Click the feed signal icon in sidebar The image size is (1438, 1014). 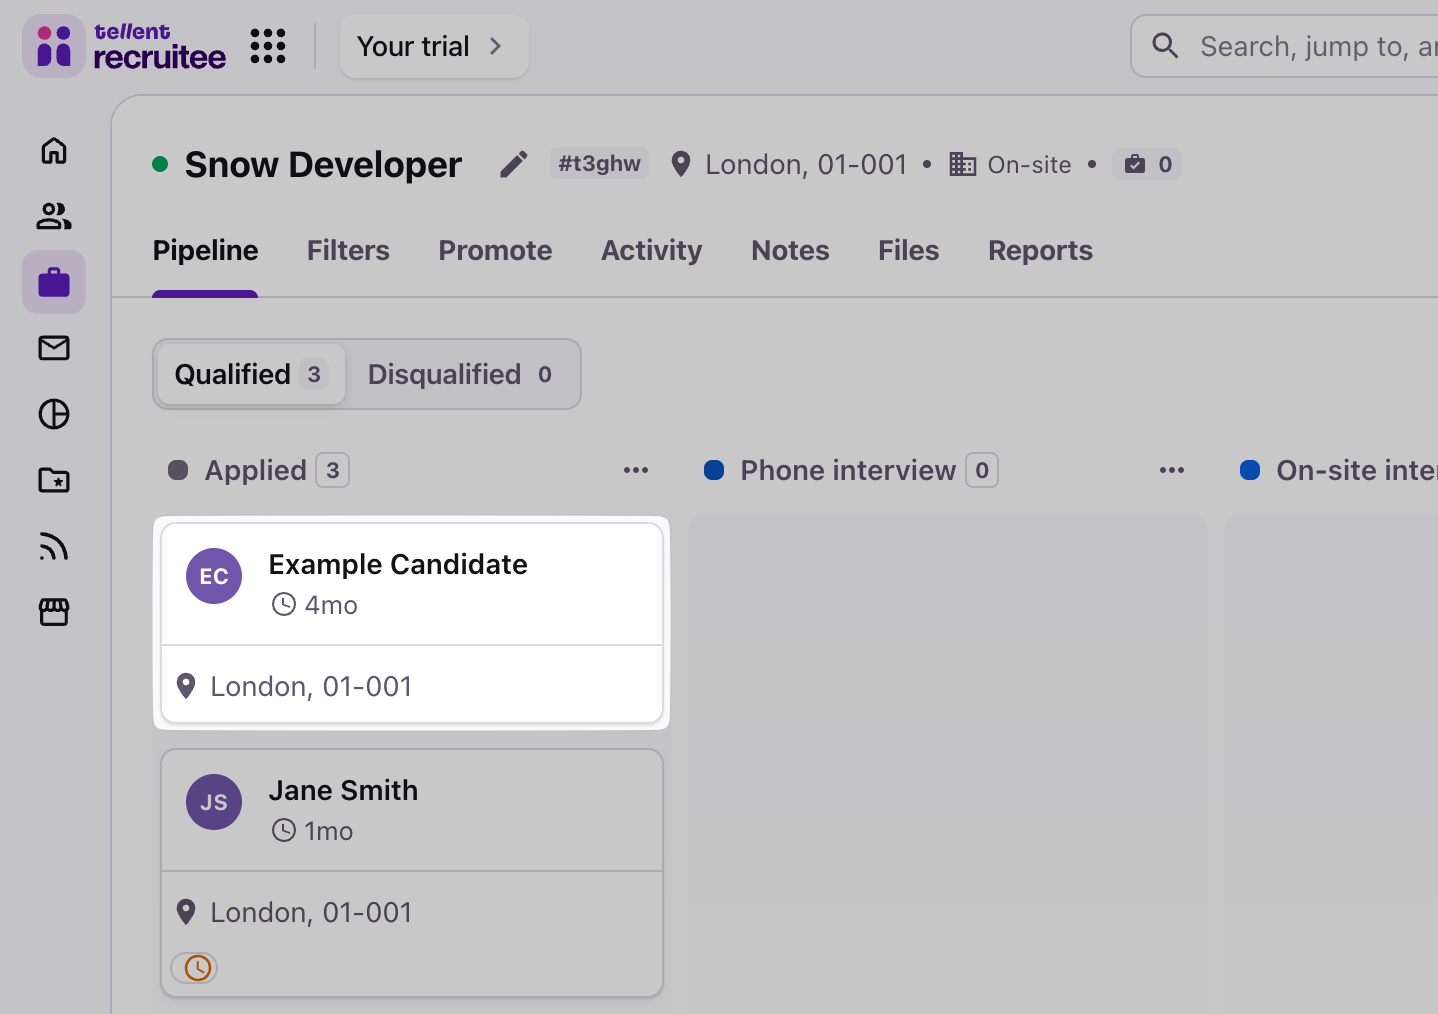pyautogui.click(x=54, y=546)
